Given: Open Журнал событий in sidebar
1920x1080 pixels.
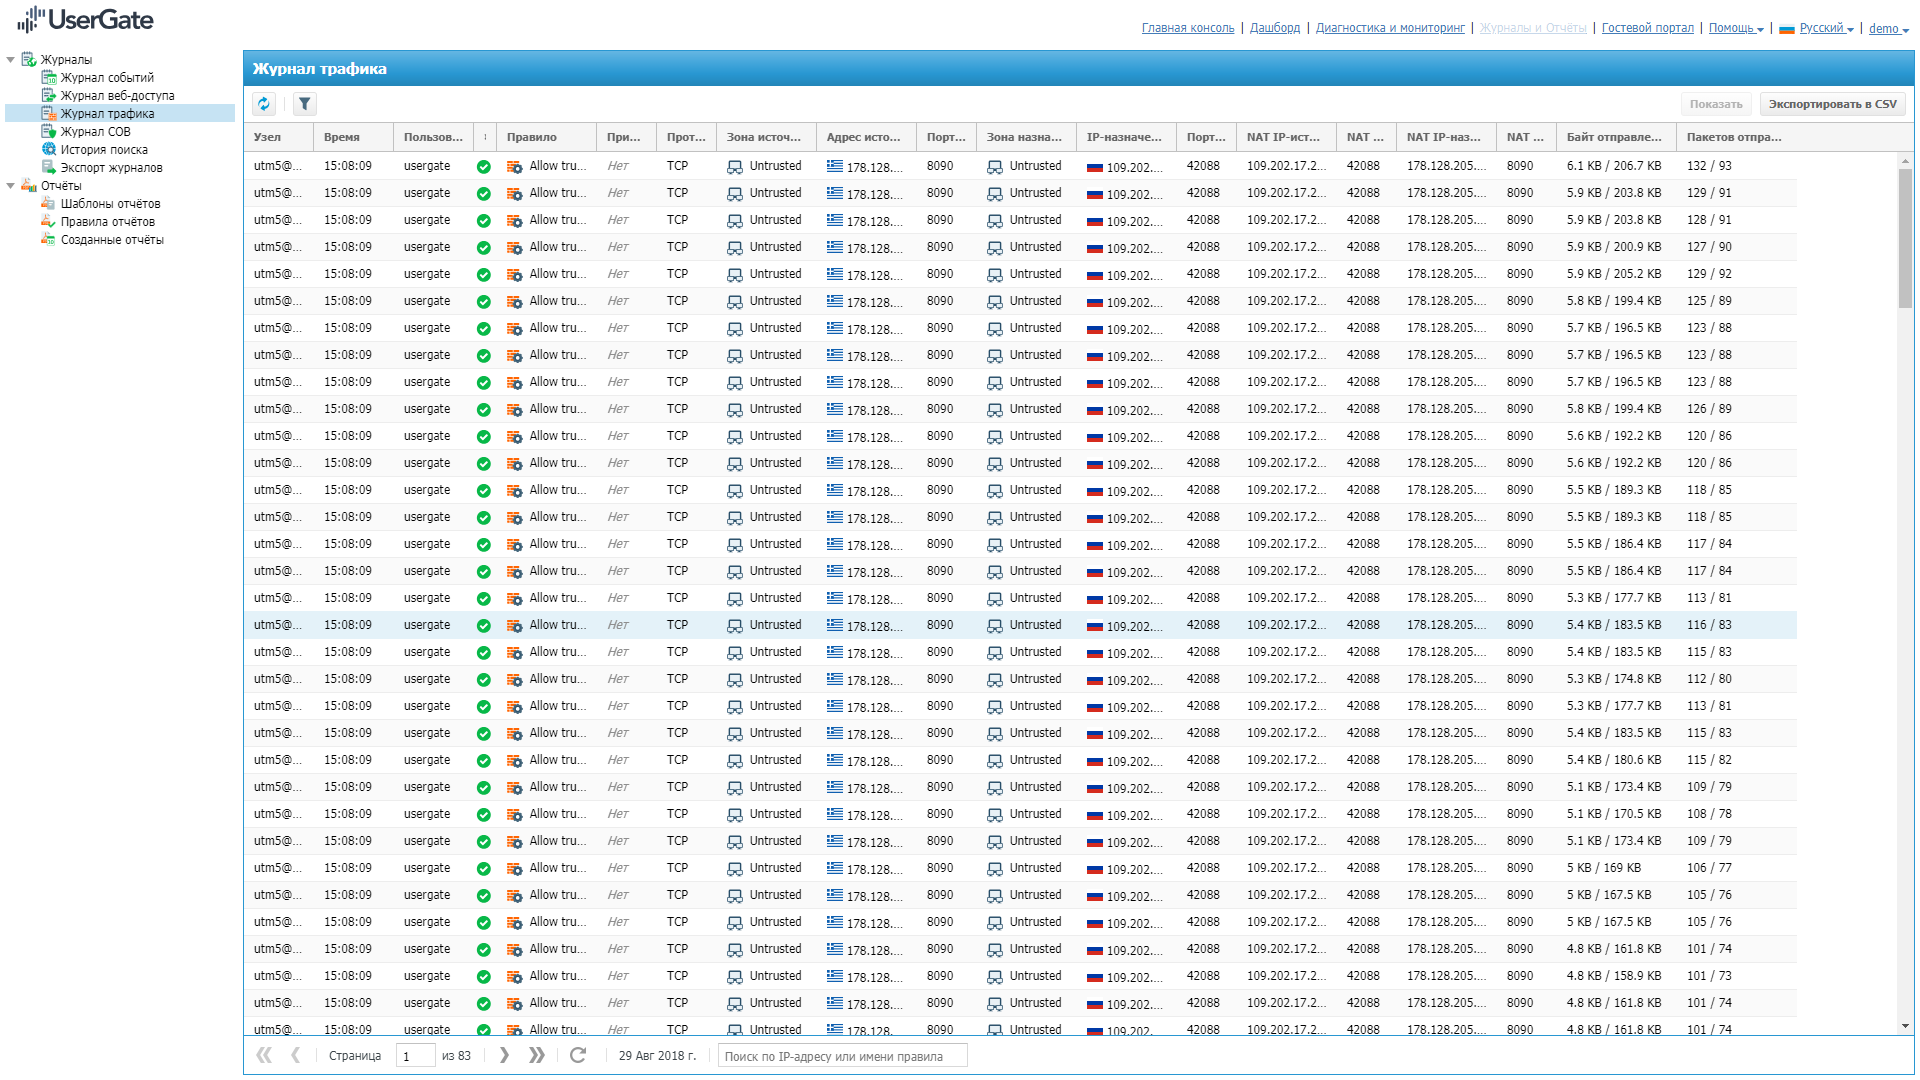Looking at the screenshot, I should [107, 78].
